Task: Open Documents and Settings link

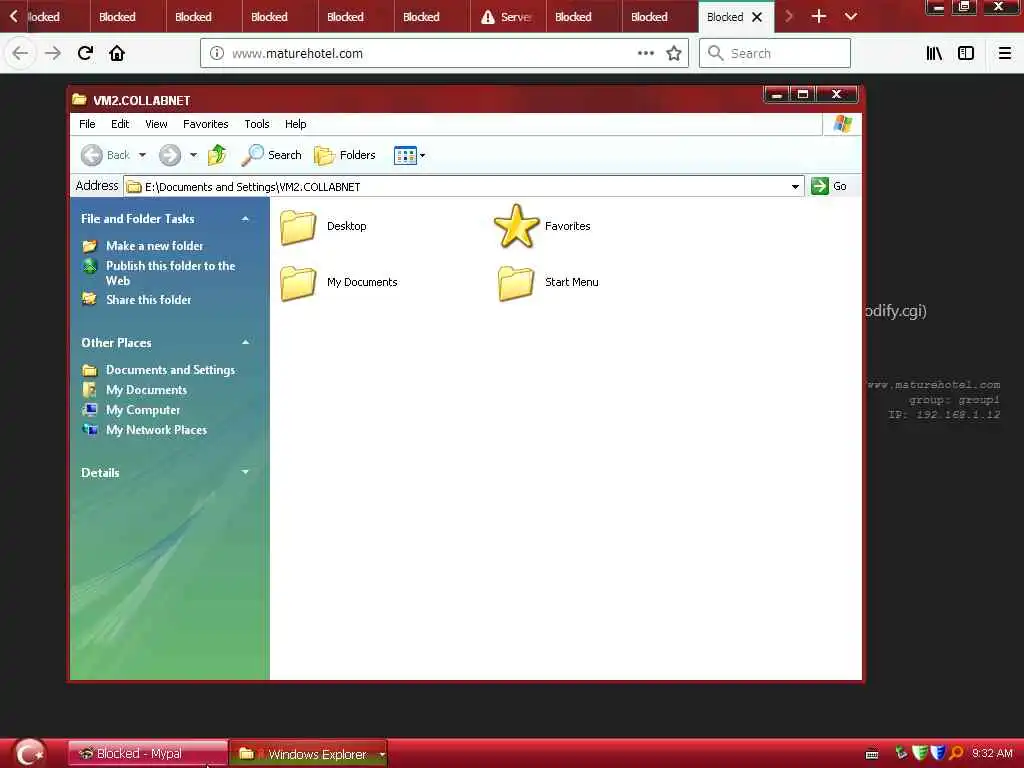Action: [170, 370]
